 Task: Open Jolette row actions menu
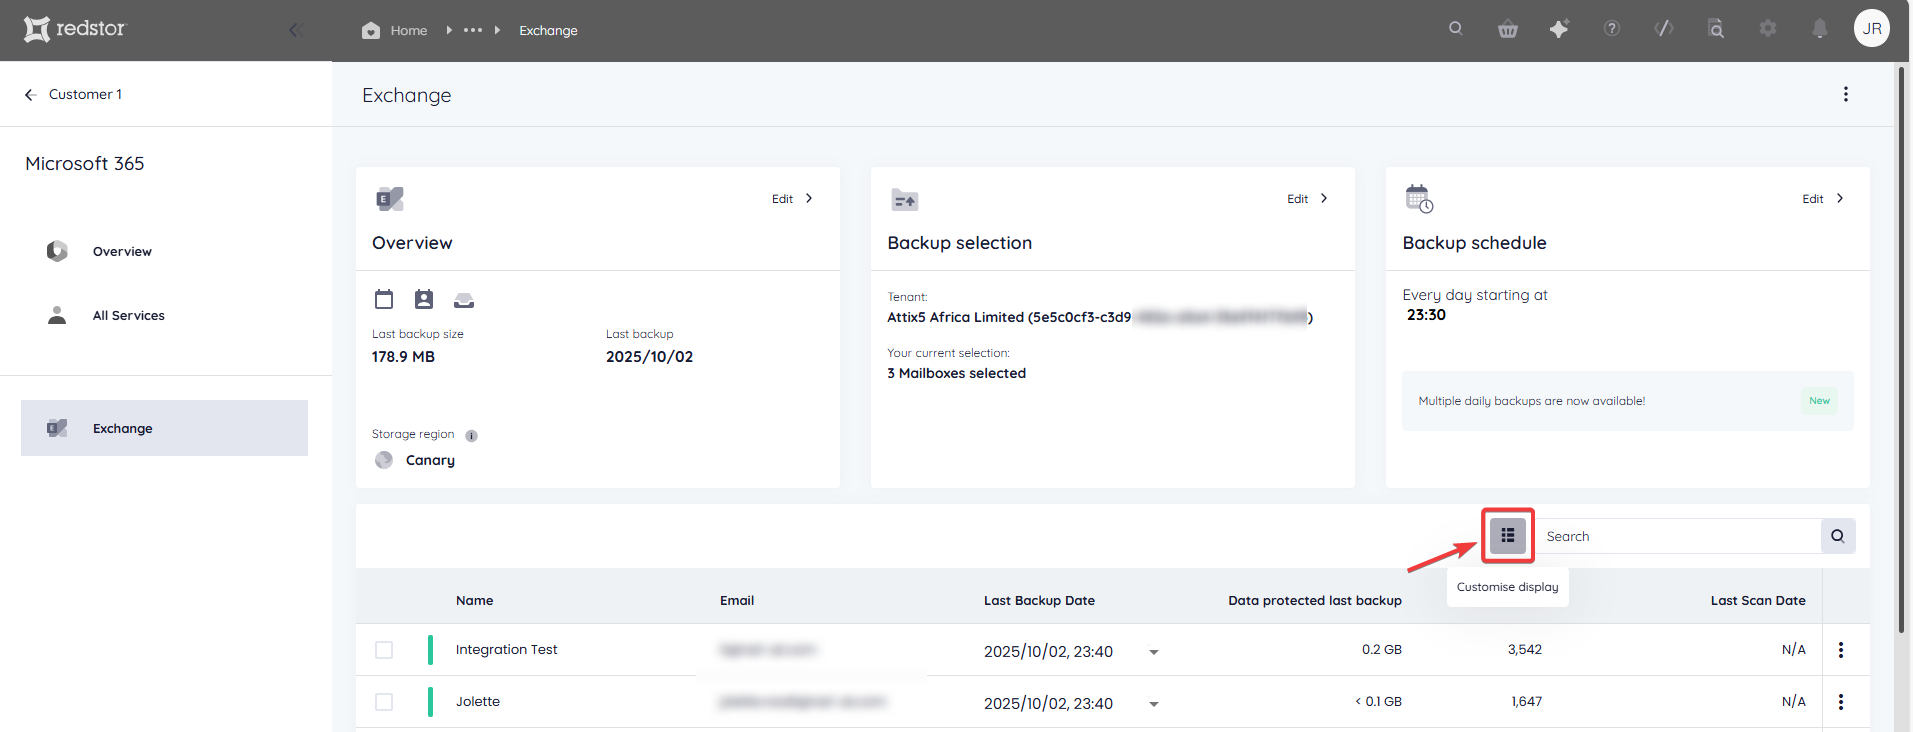(x=1841, y=702)
